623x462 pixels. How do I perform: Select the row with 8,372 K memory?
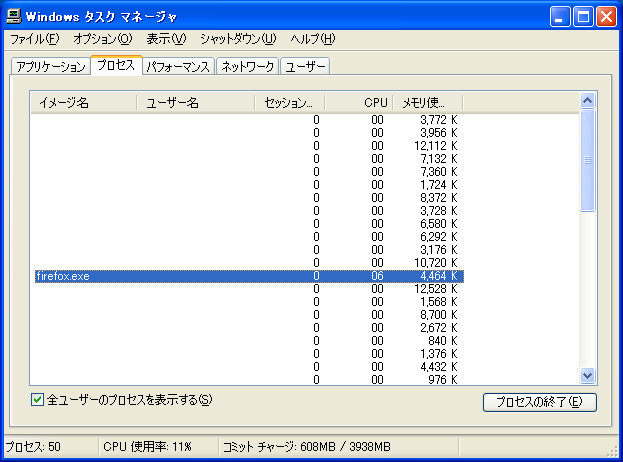tap(250, 198)
